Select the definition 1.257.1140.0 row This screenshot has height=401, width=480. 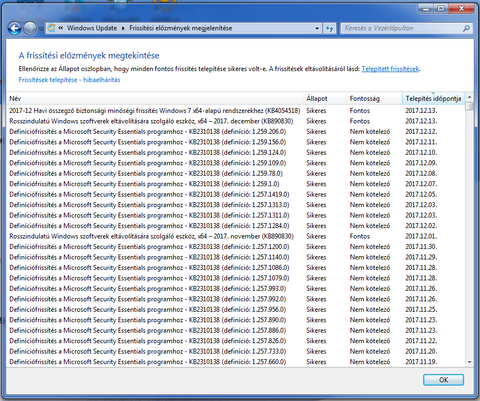235,257
